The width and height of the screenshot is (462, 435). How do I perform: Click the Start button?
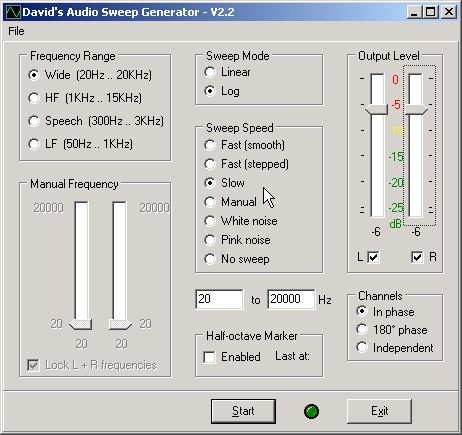(243, 411)
